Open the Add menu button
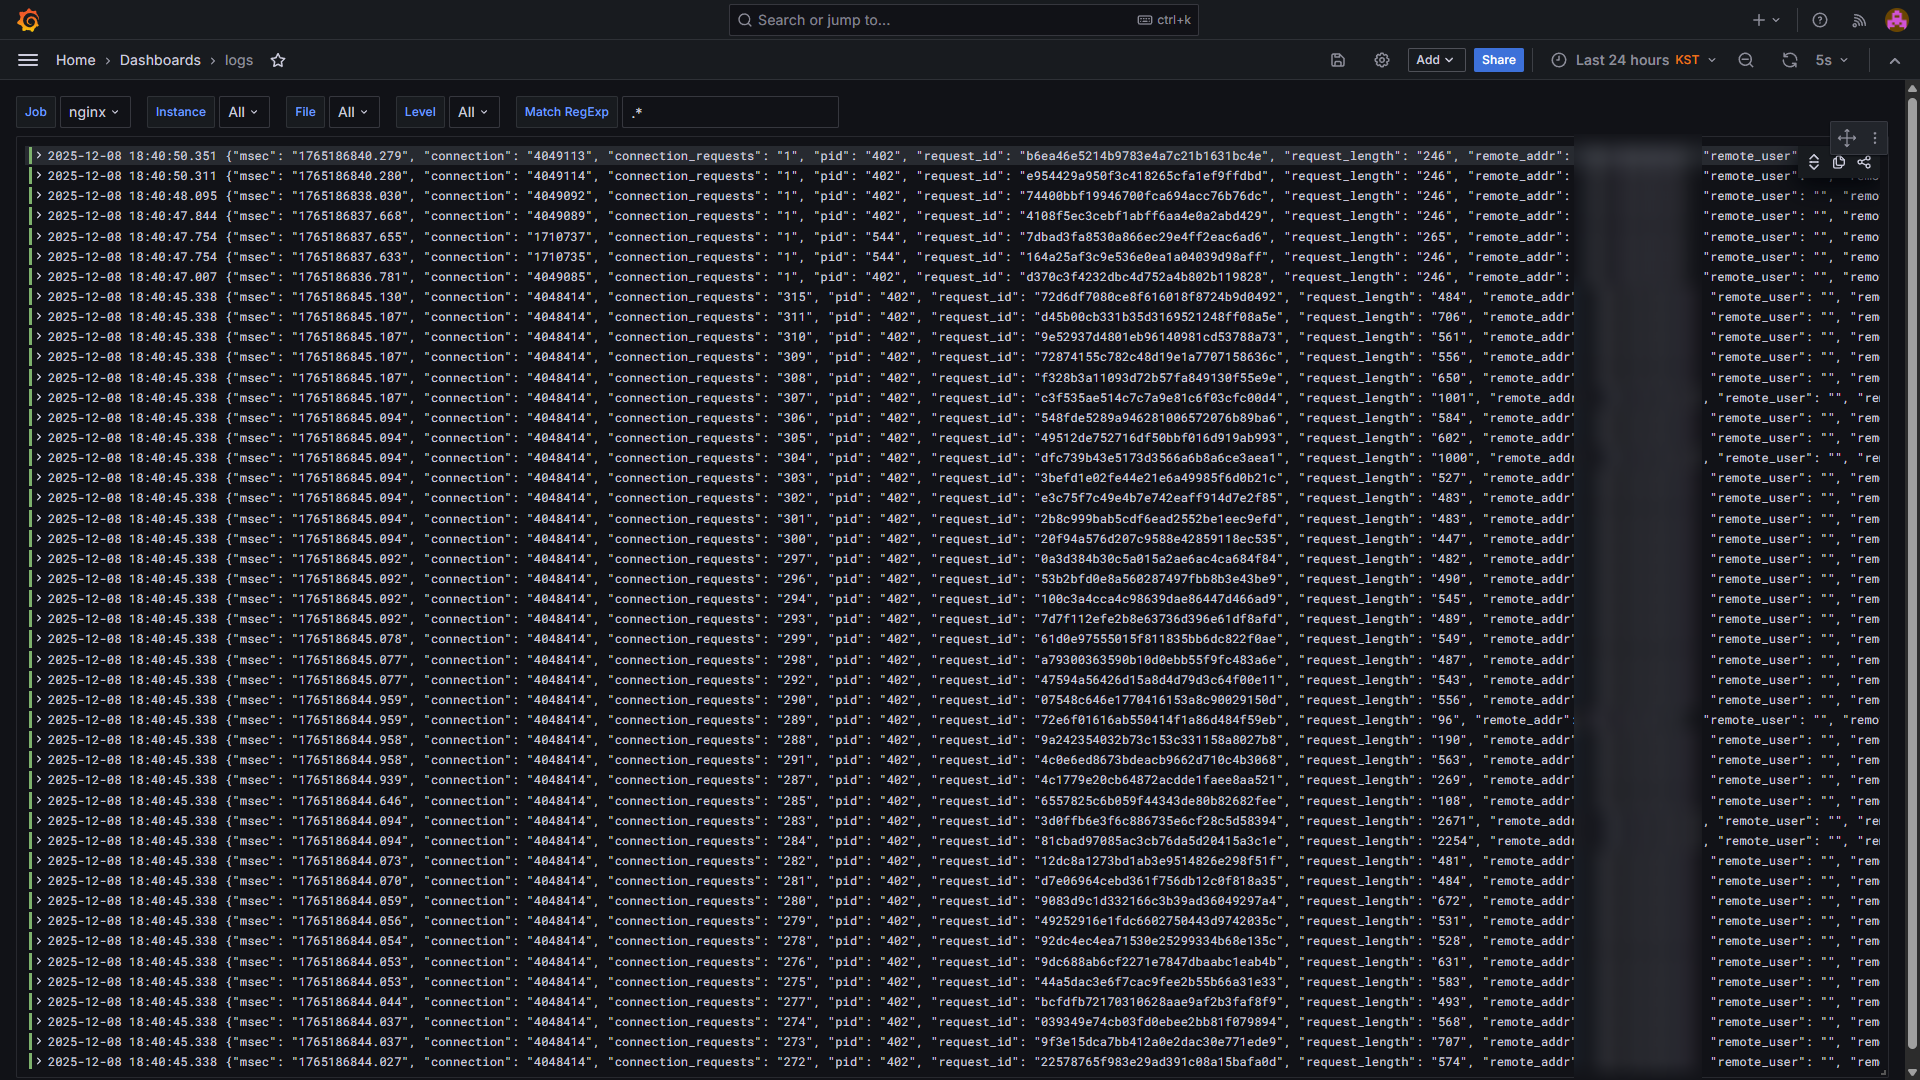This screenshot has width=1920, height=1080. (1436, 60)
